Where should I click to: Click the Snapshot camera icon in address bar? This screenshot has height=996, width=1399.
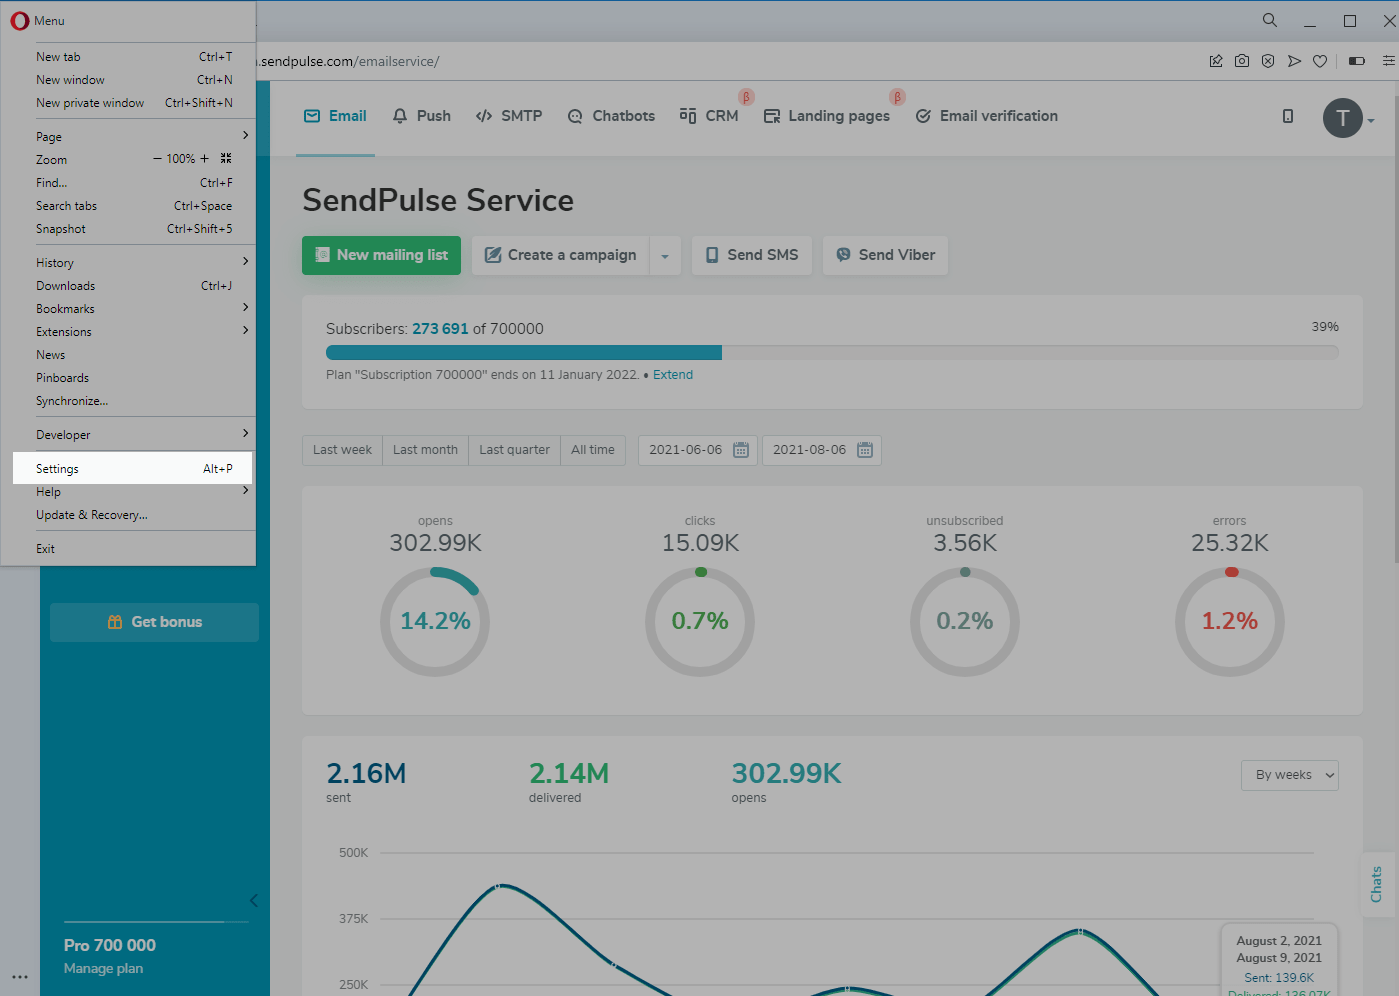1241,61
